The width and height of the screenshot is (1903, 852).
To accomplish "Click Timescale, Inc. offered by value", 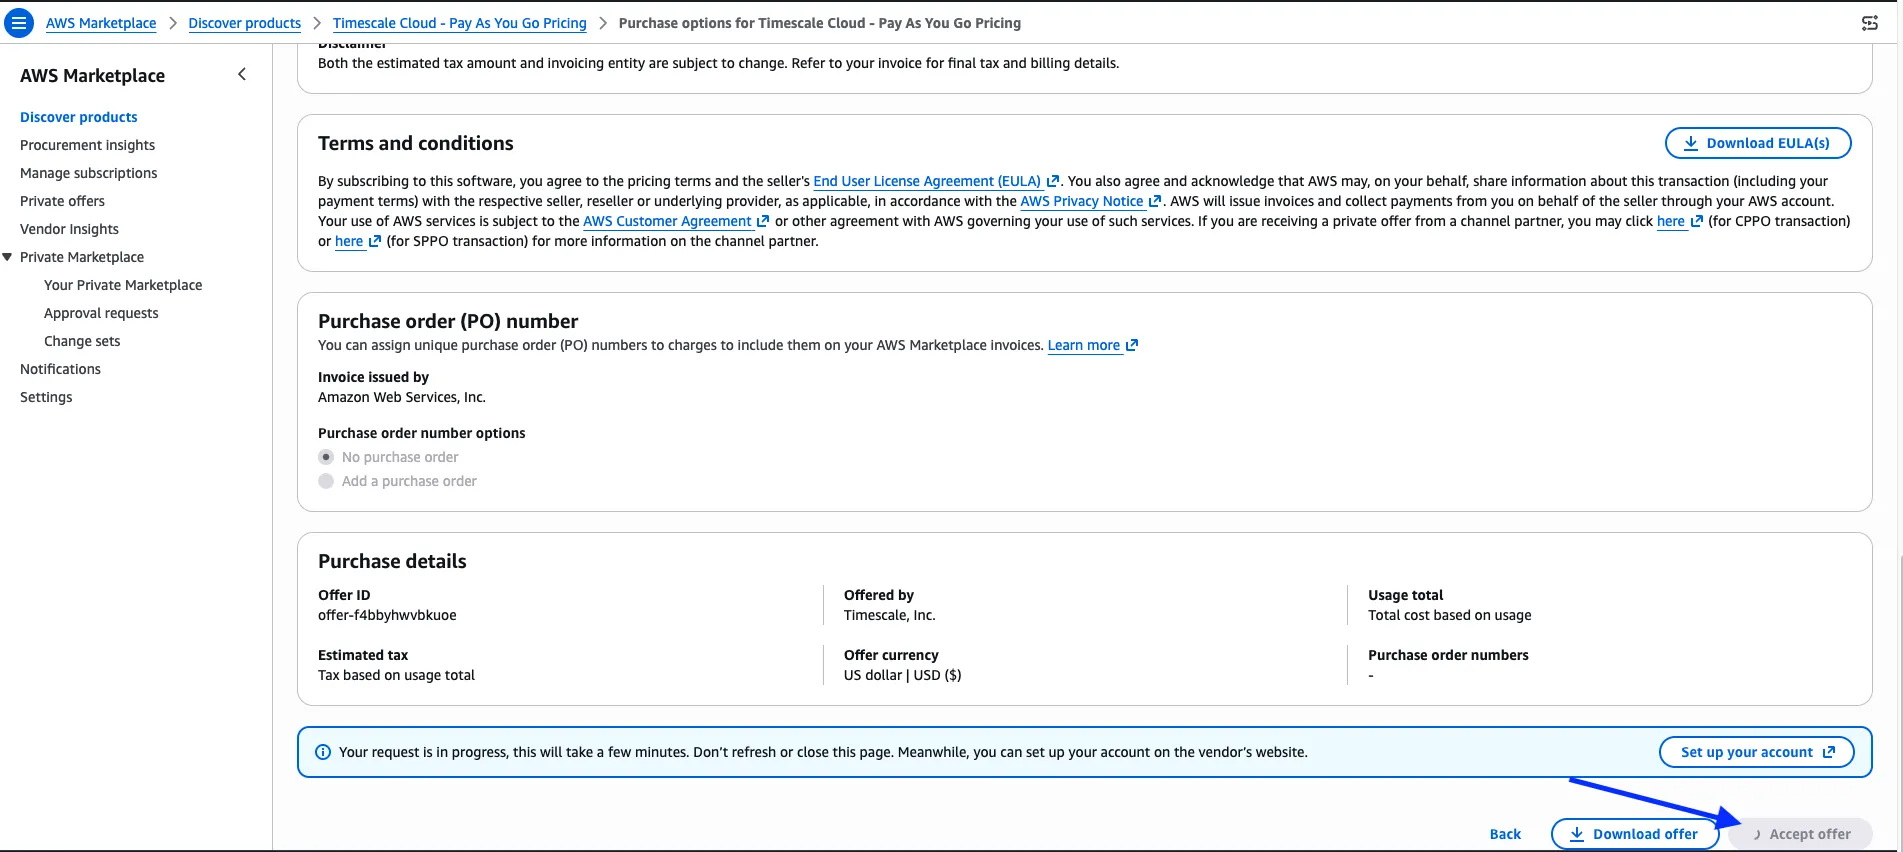I will tap(890, 615).
